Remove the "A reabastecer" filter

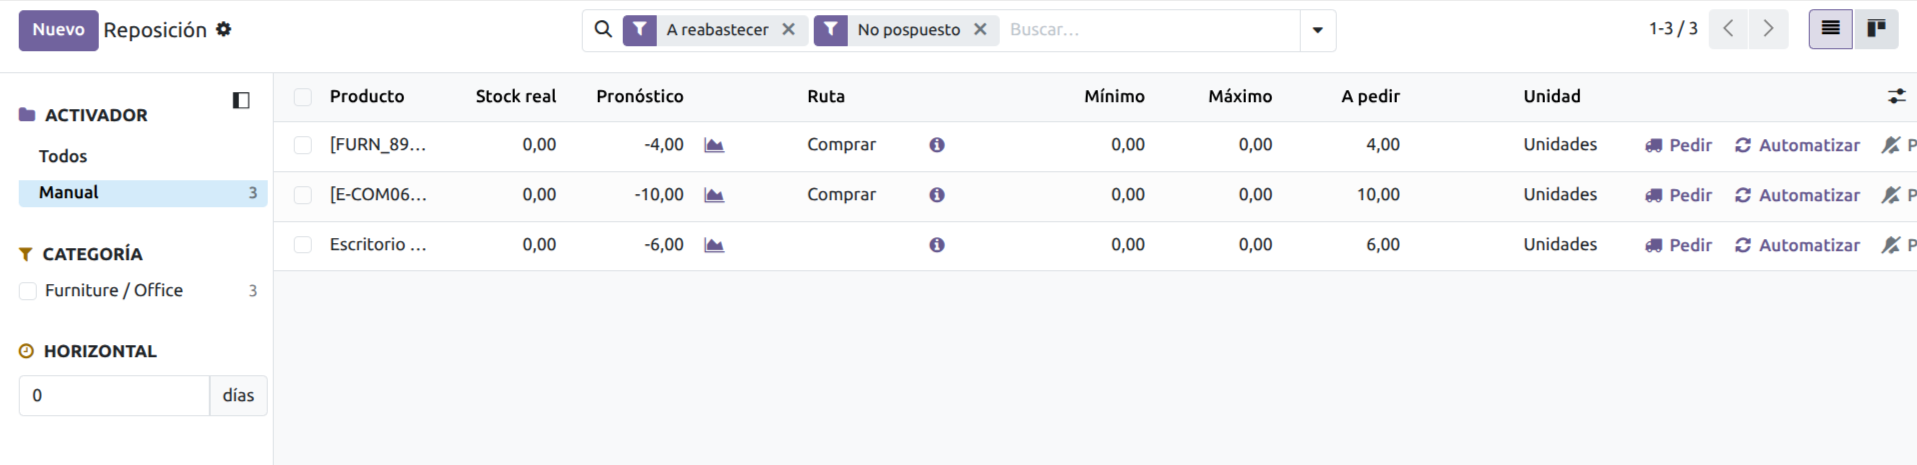pyautogui.click(x=789, y=30)
